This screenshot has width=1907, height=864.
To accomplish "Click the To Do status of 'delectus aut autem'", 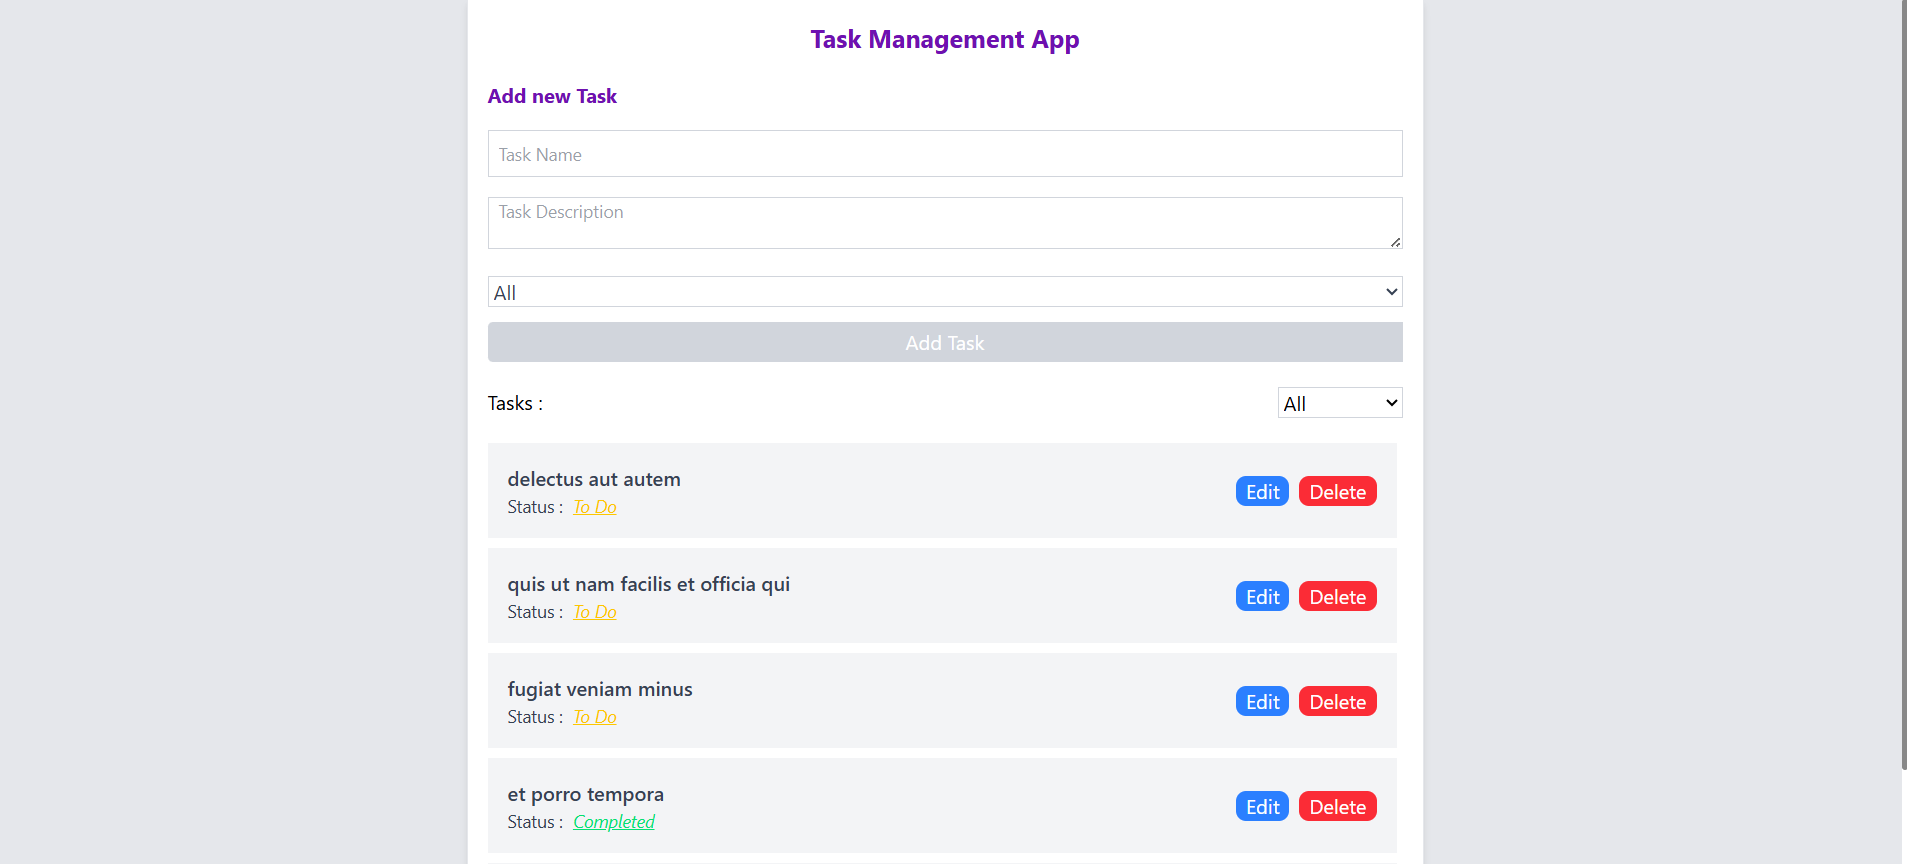I will click(x=595, y=507).
